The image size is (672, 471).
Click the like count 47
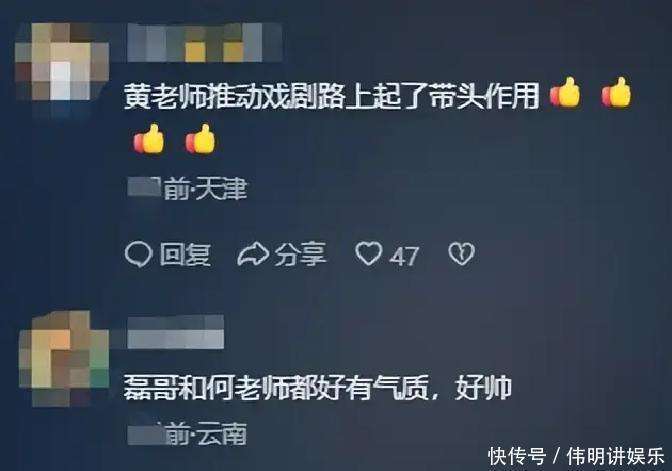[x=403, y=256]
